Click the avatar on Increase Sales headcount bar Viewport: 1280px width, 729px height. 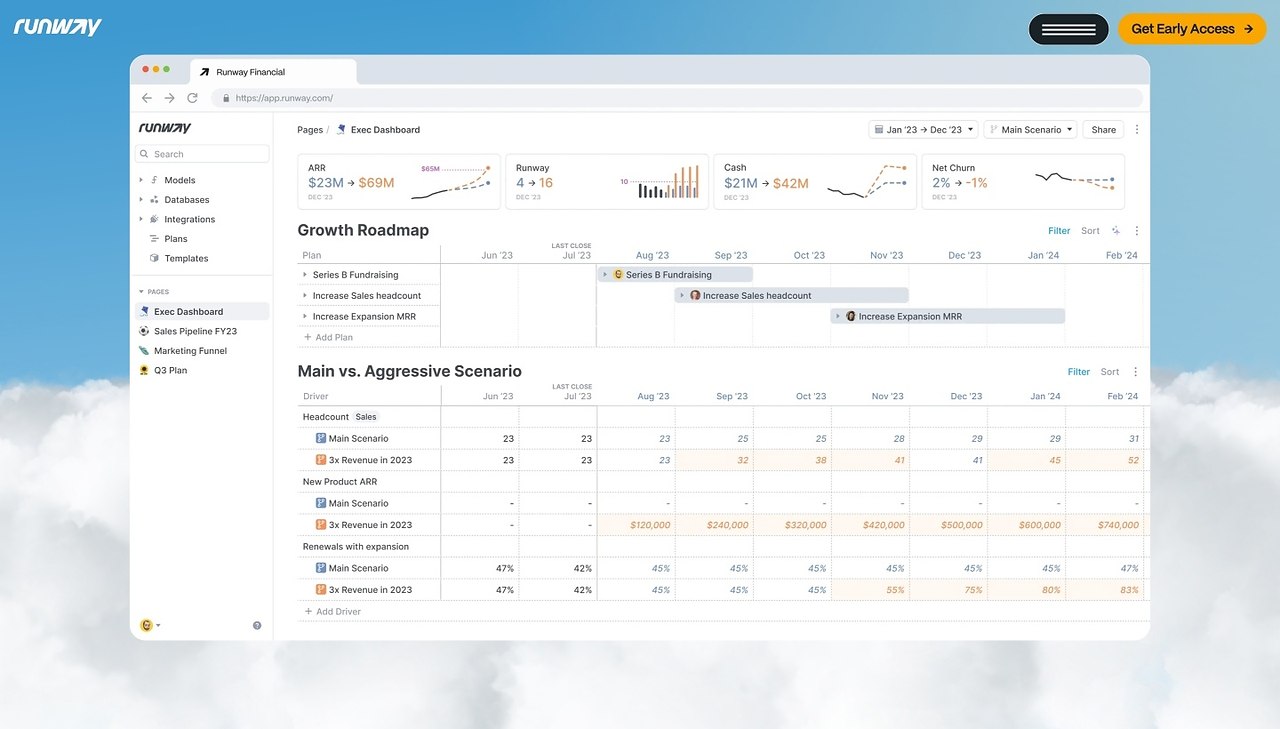(695, 296)
